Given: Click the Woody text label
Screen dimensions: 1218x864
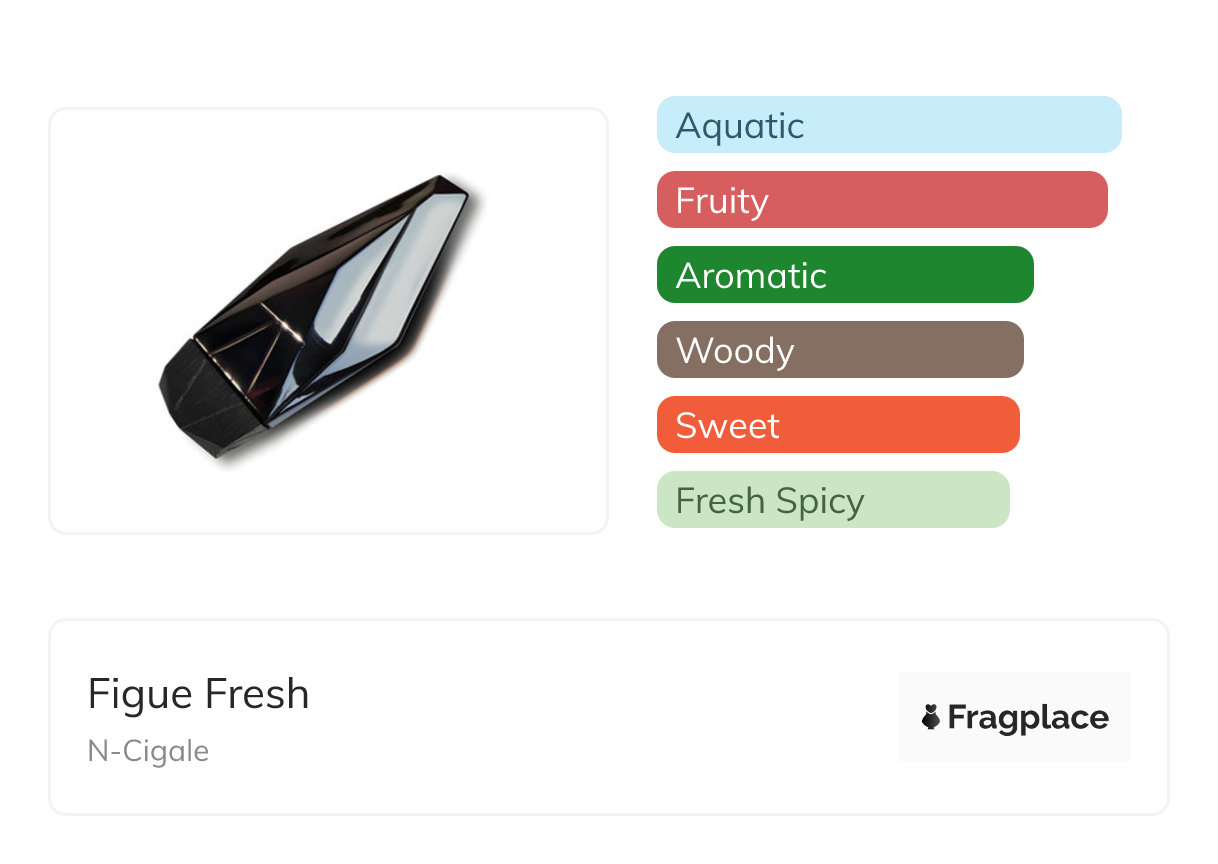Looking at the screenshot, I should [735, 351].
